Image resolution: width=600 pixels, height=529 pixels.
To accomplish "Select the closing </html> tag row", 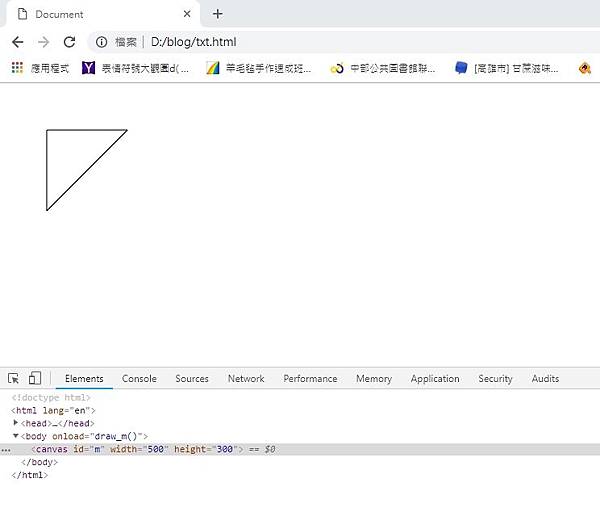I will click(x=30, y=475).
